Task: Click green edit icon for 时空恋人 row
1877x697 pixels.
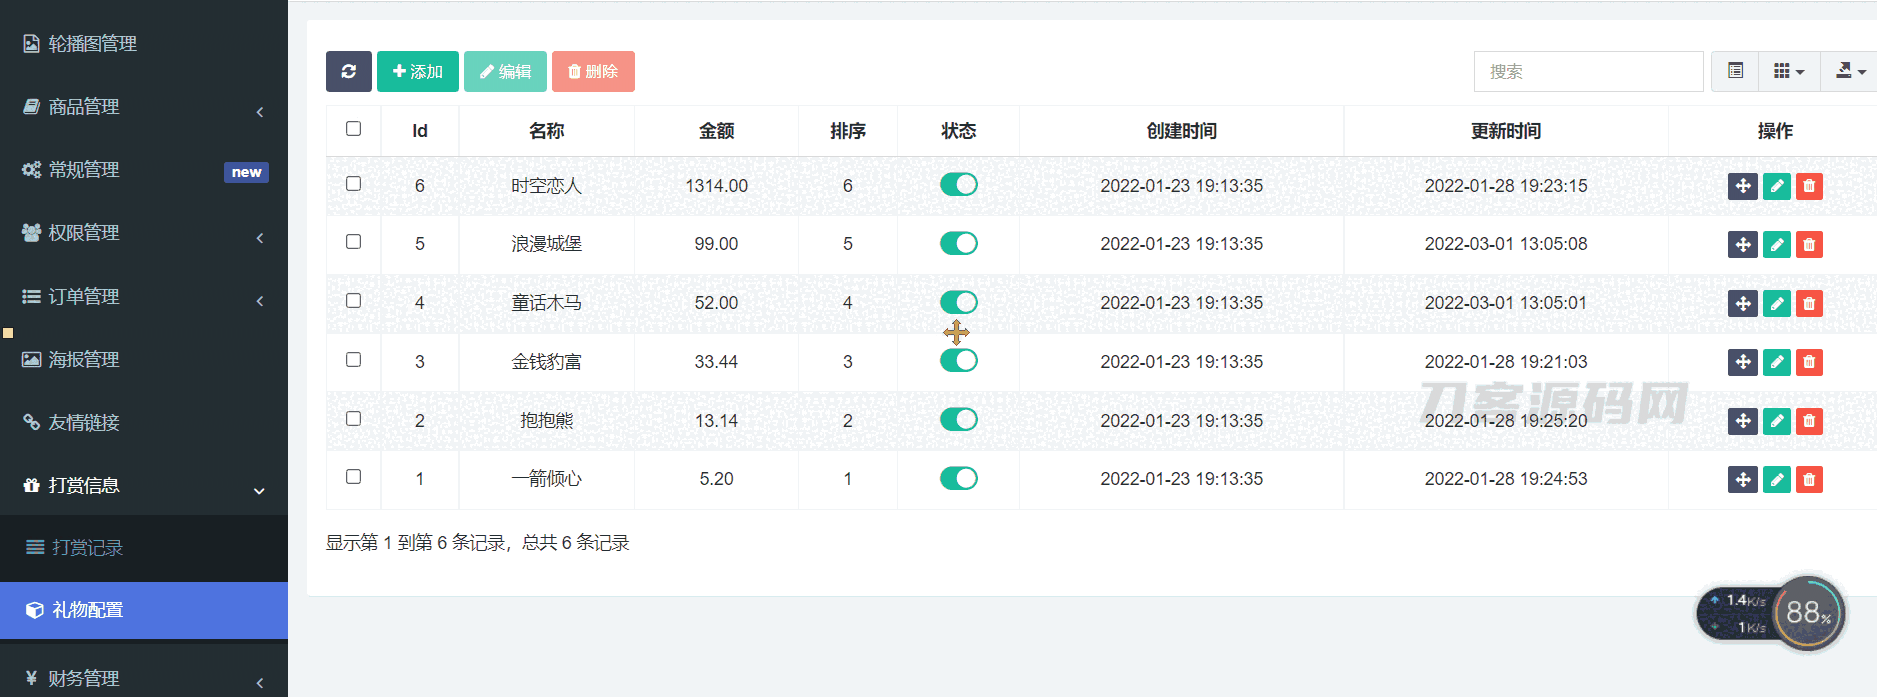Action: tap(1777, 186)
